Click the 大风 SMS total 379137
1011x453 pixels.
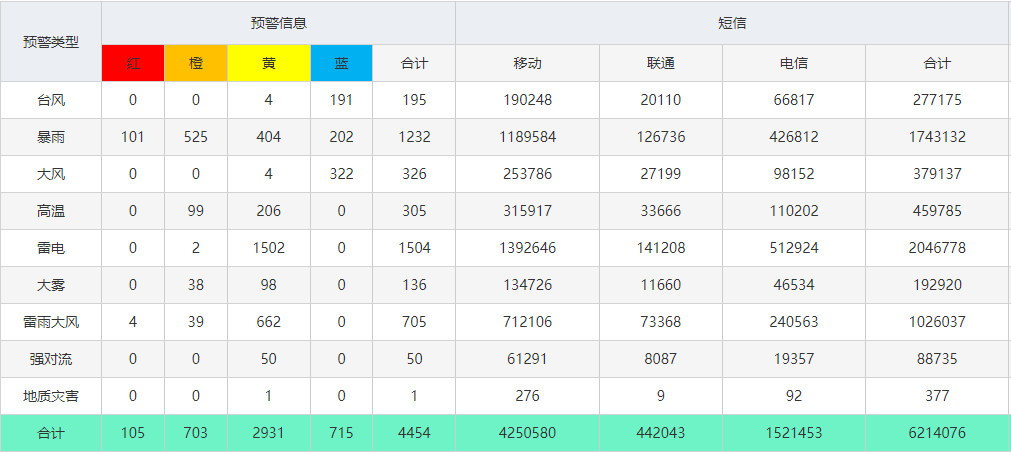[939, 174]
